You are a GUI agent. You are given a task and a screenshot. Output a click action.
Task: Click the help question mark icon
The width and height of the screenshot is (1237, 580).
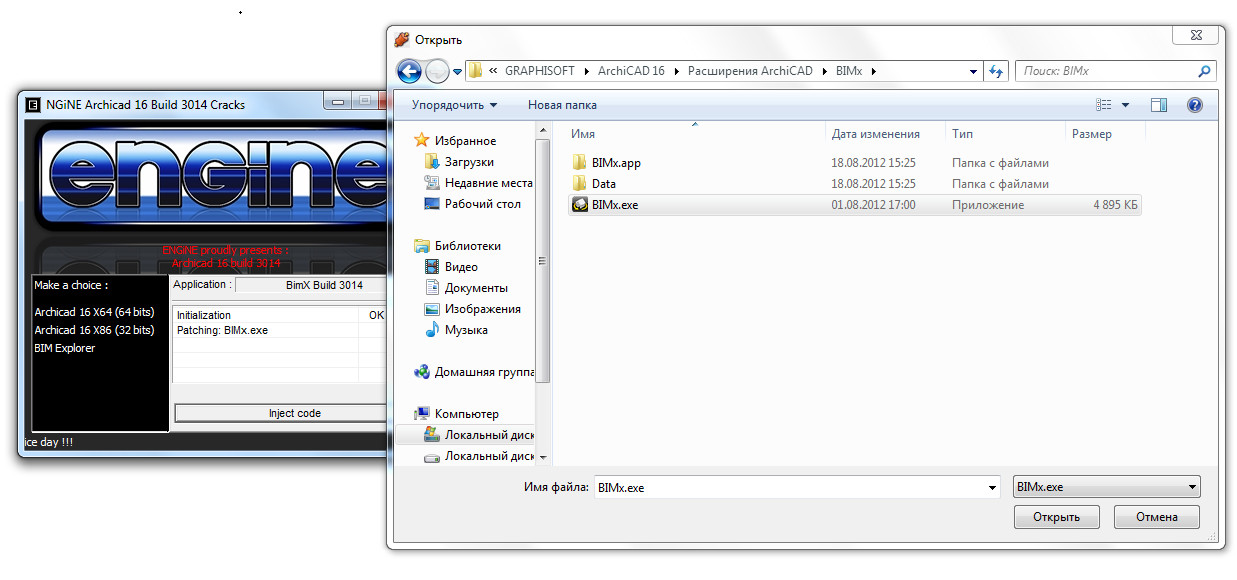pyautogui.click(x=1193, y=105)
